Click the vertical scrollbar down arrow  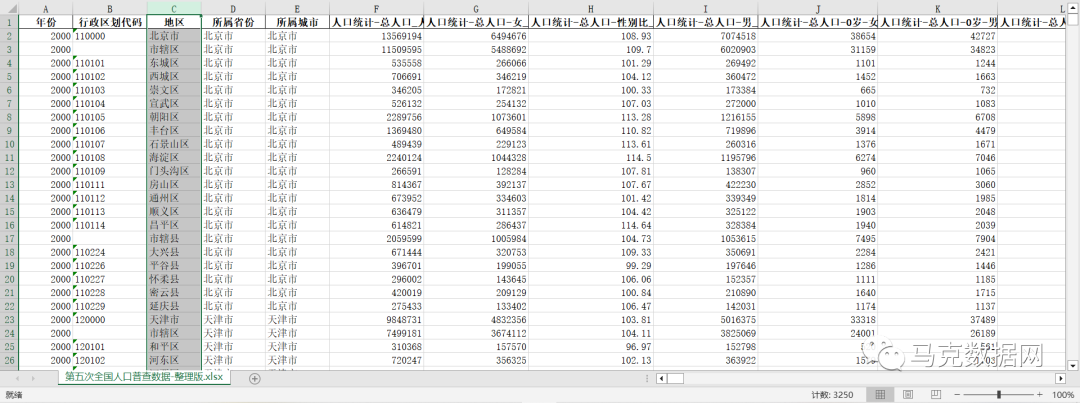1072,364
